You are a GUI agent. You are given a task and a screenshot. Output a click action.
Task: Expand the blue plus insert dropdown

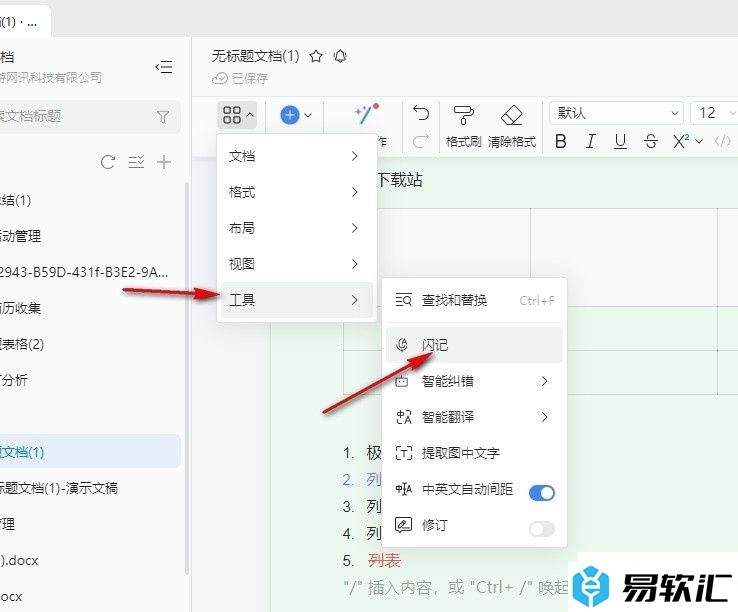pyautogui.click(x=296, y=115)
